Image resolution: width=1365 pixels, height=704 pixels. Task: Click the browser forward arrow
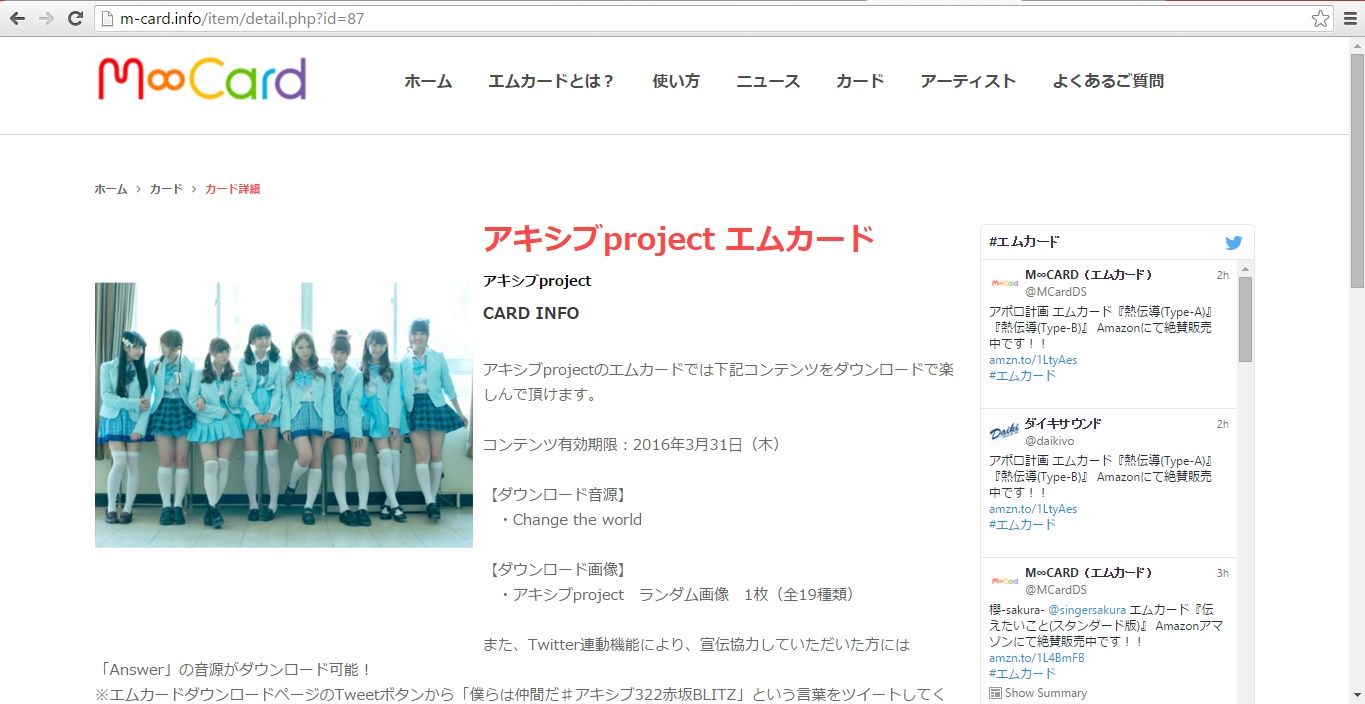[45, 18]
